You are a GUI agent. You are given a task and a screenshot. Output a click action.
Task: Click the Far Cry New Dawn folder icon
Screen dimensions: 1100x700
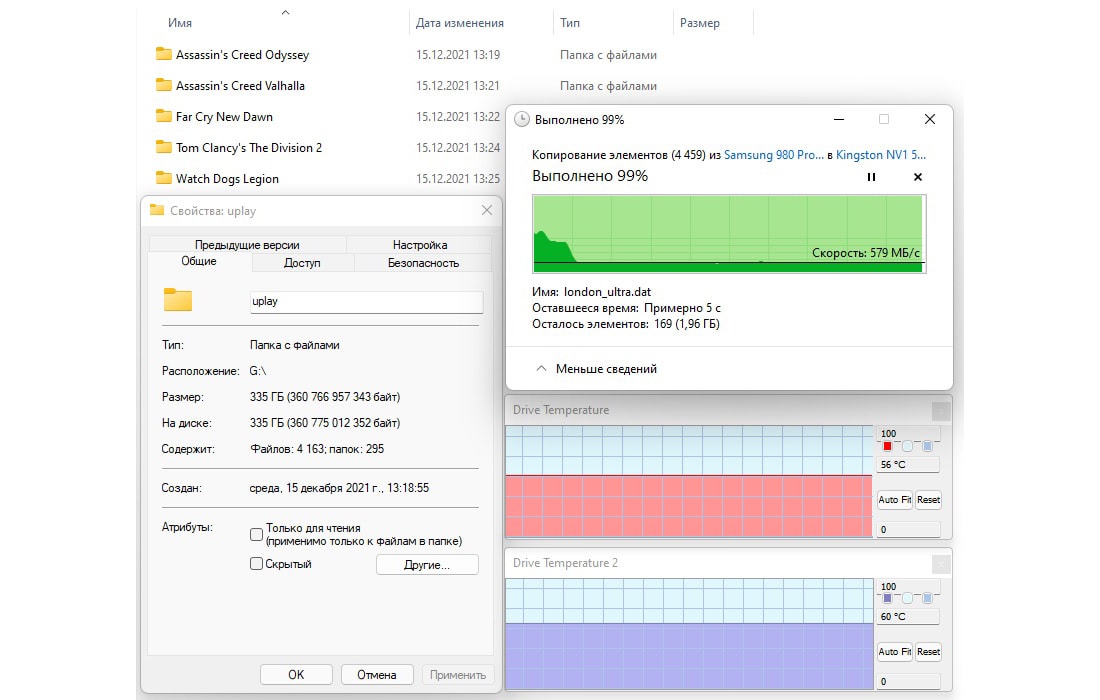click(164, 117)
